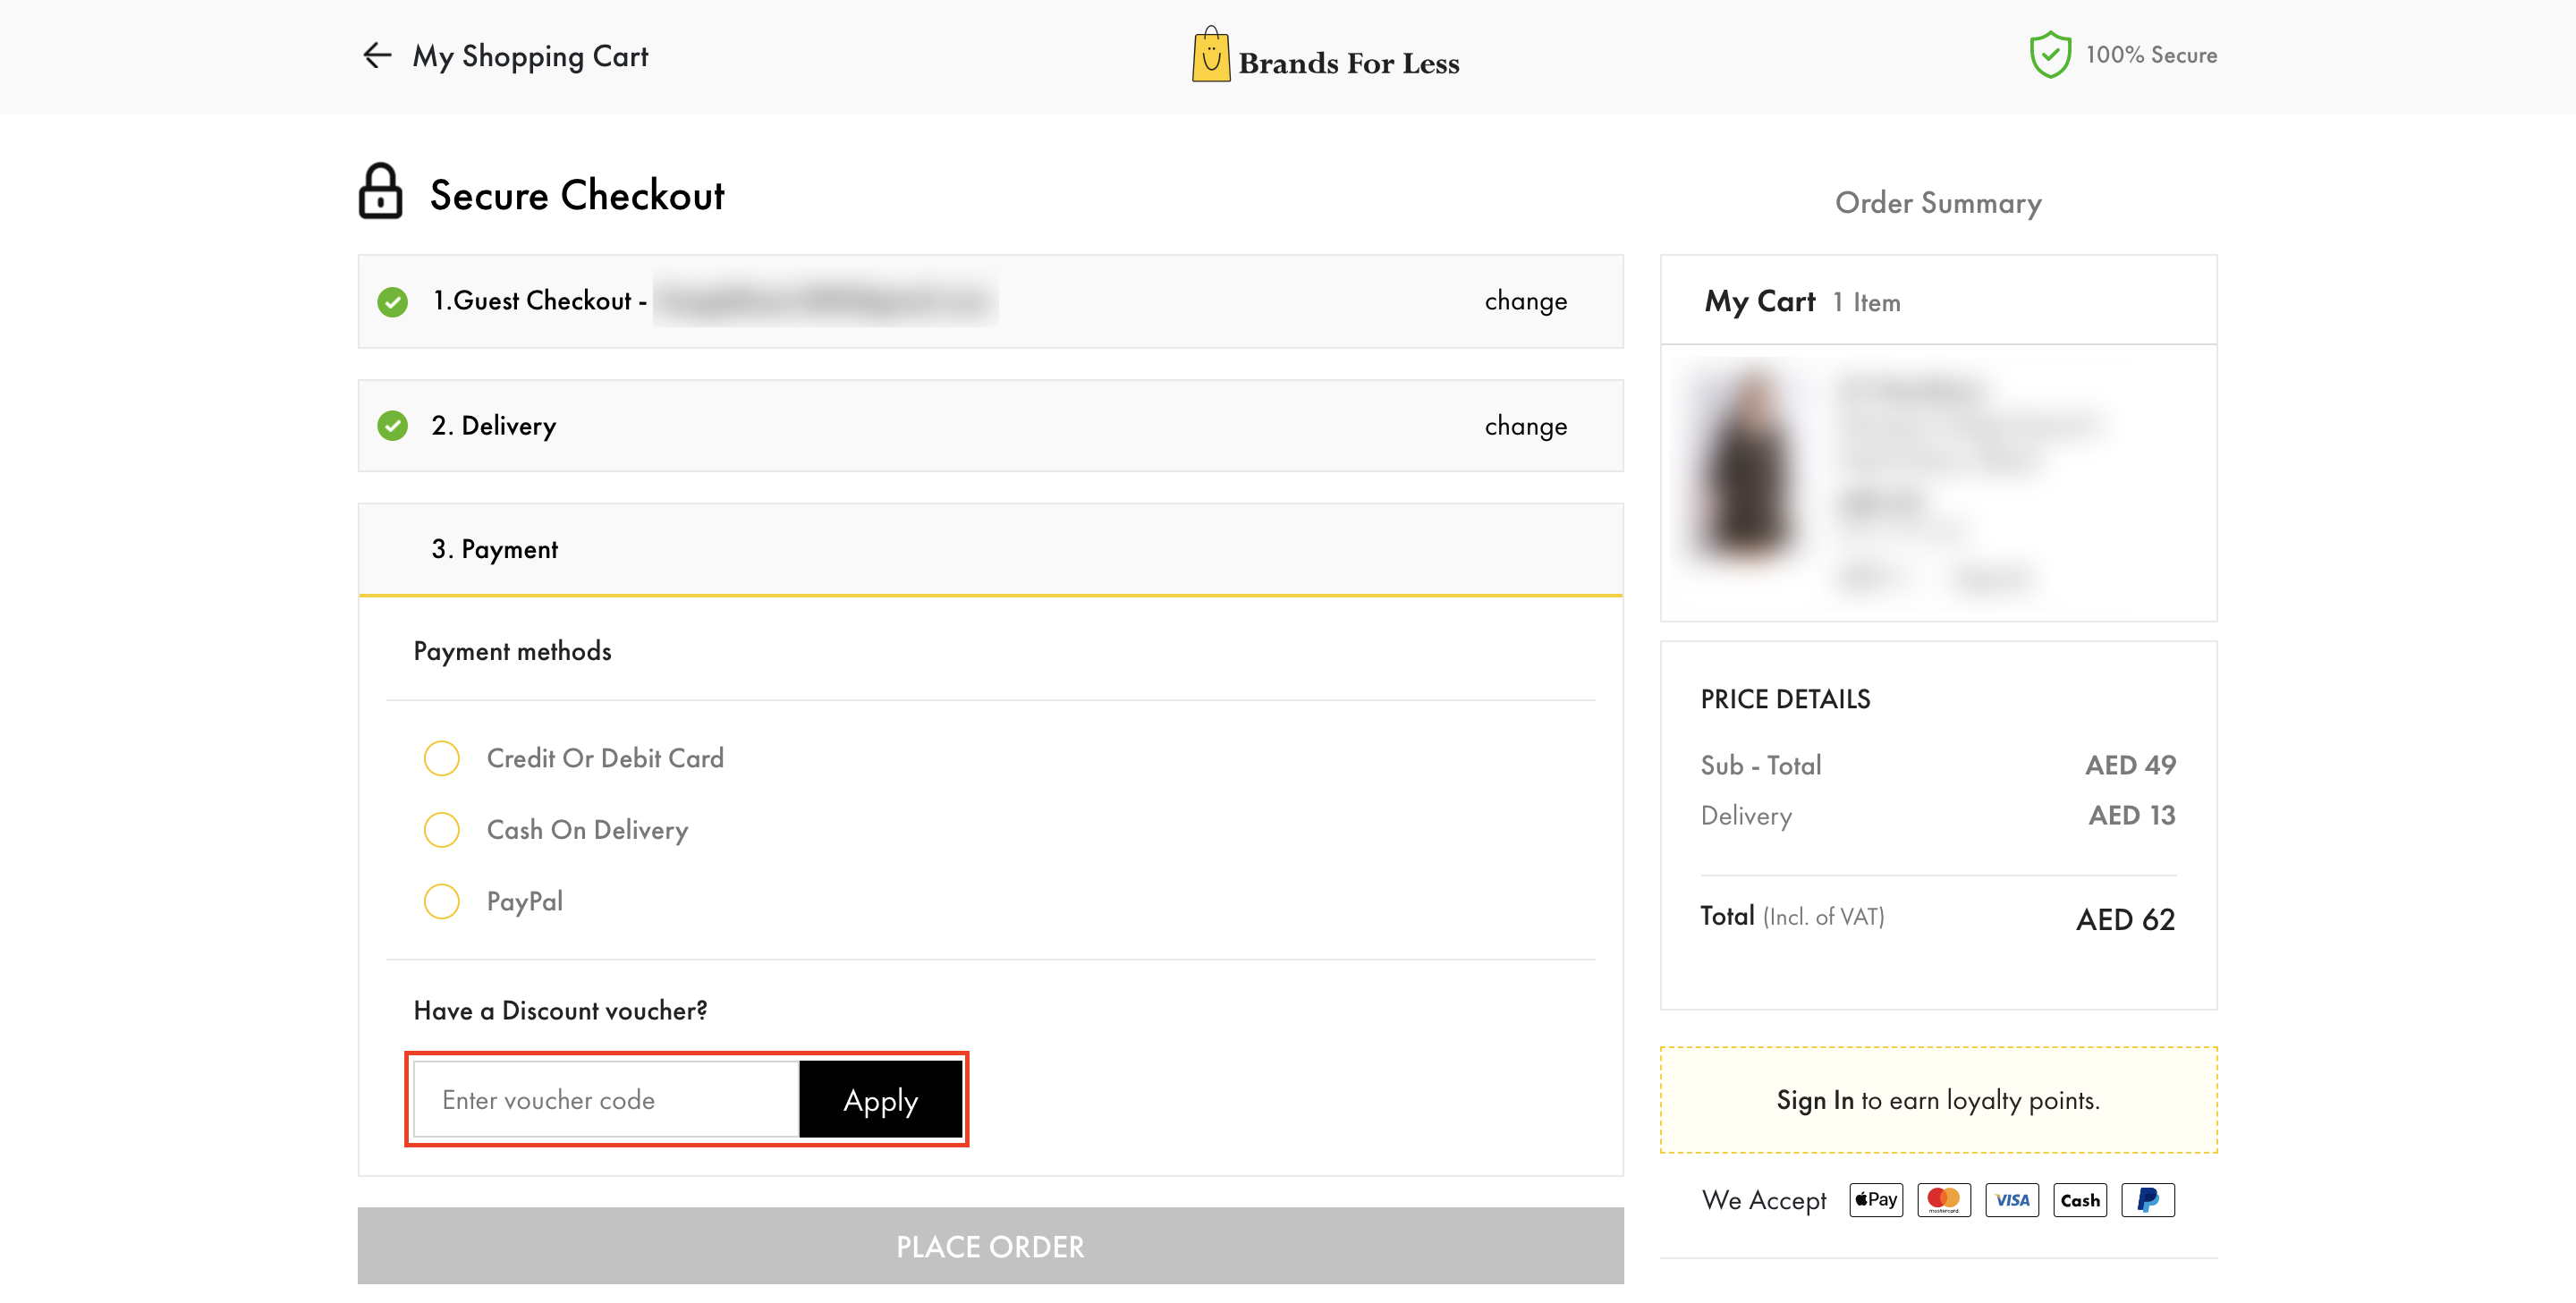Expand the 2. Delivery step row
Screen dimensions: 2576x1303
coord(990,426)
